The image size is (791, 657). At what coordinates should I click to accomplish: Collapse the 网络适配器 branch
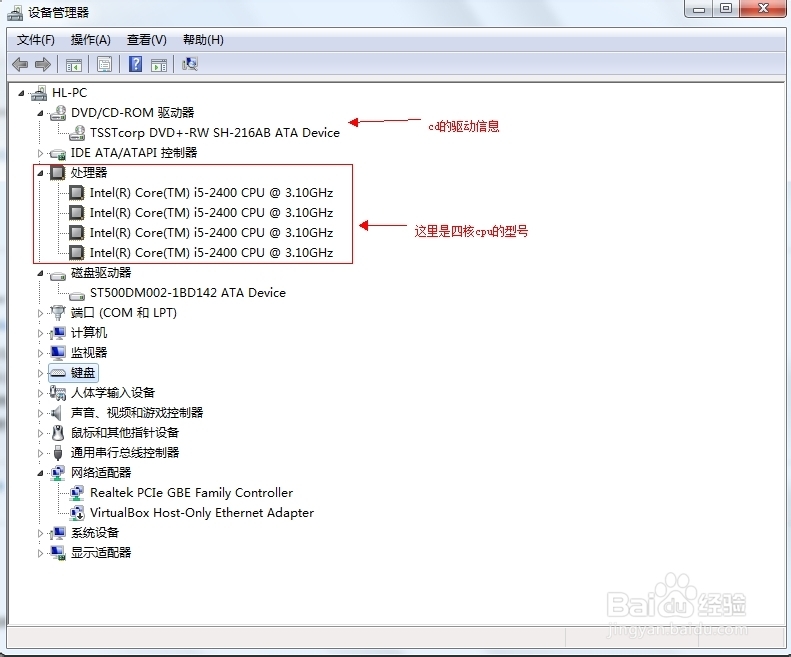click(40, 473)
